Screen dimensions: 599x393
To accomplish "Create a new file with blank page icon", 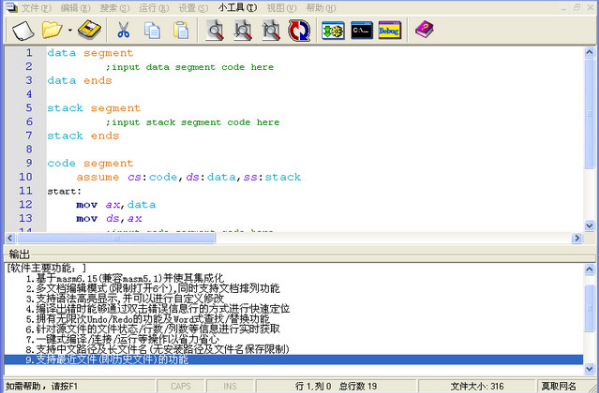I will click(x=23, y=30).
